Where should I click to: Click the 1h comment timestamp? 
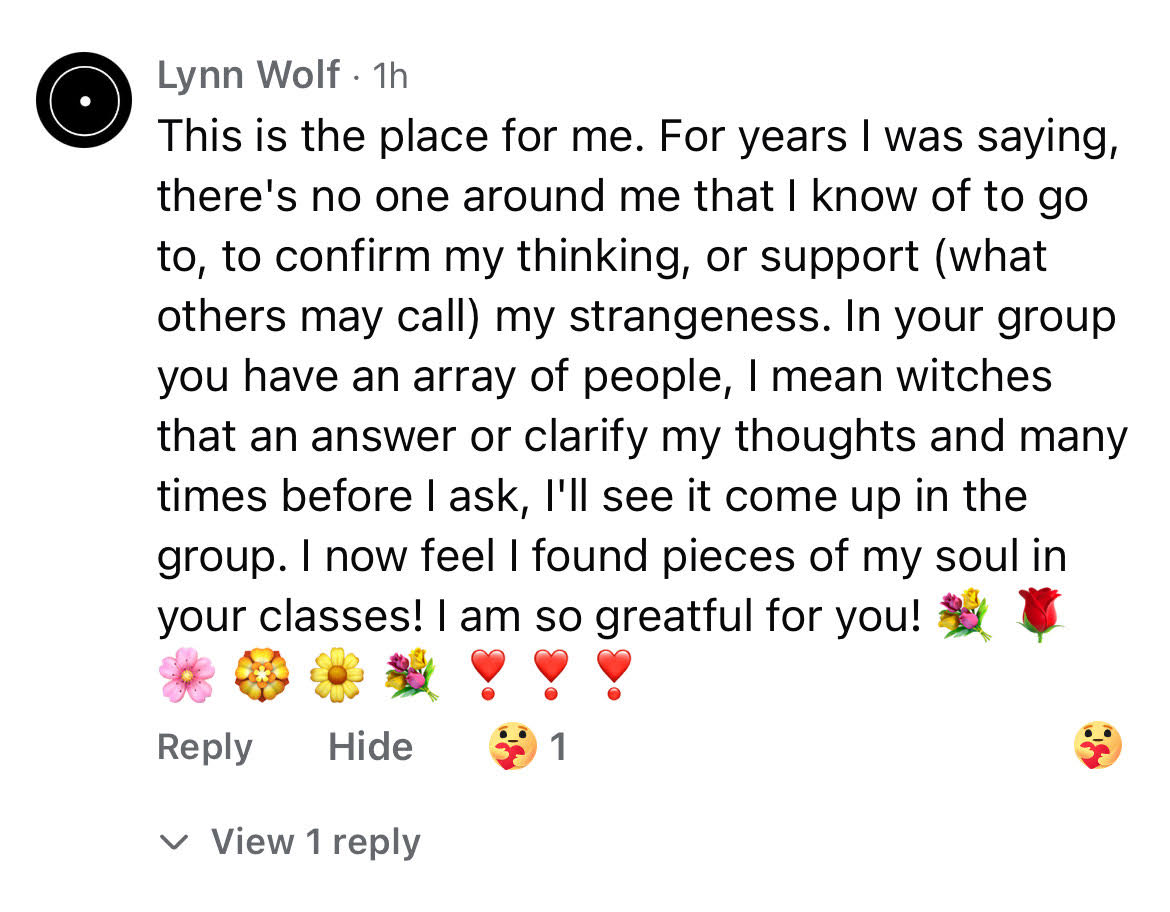point(389,76)
